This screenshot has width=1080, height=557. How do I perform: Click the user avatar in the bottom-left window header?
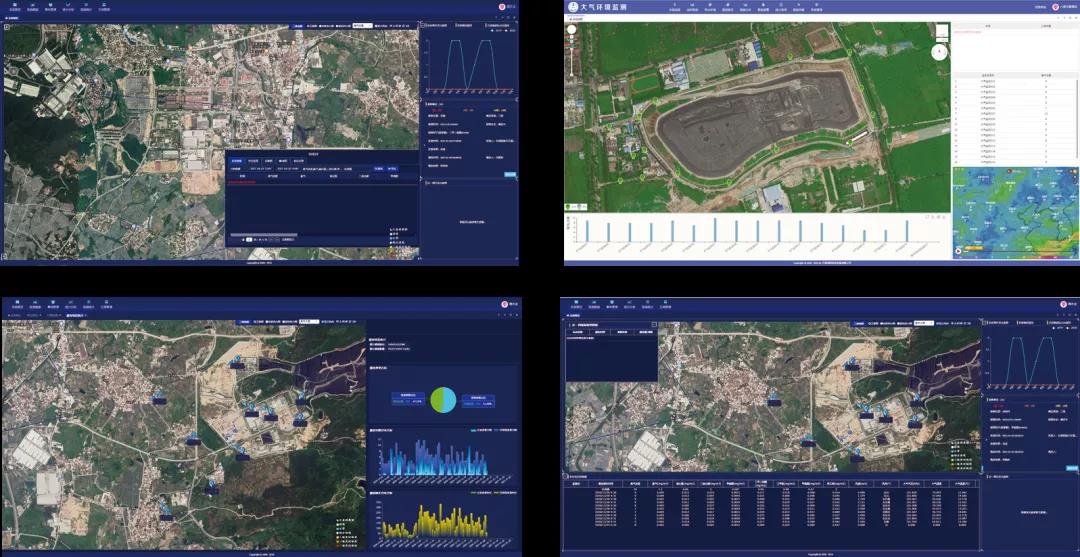pos(504,304)
